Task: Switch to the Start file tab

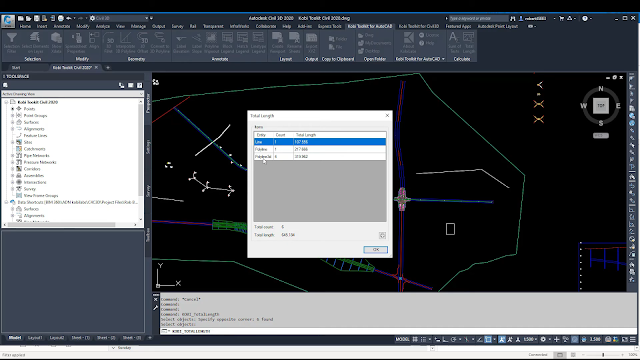Action: click(16, 68)
